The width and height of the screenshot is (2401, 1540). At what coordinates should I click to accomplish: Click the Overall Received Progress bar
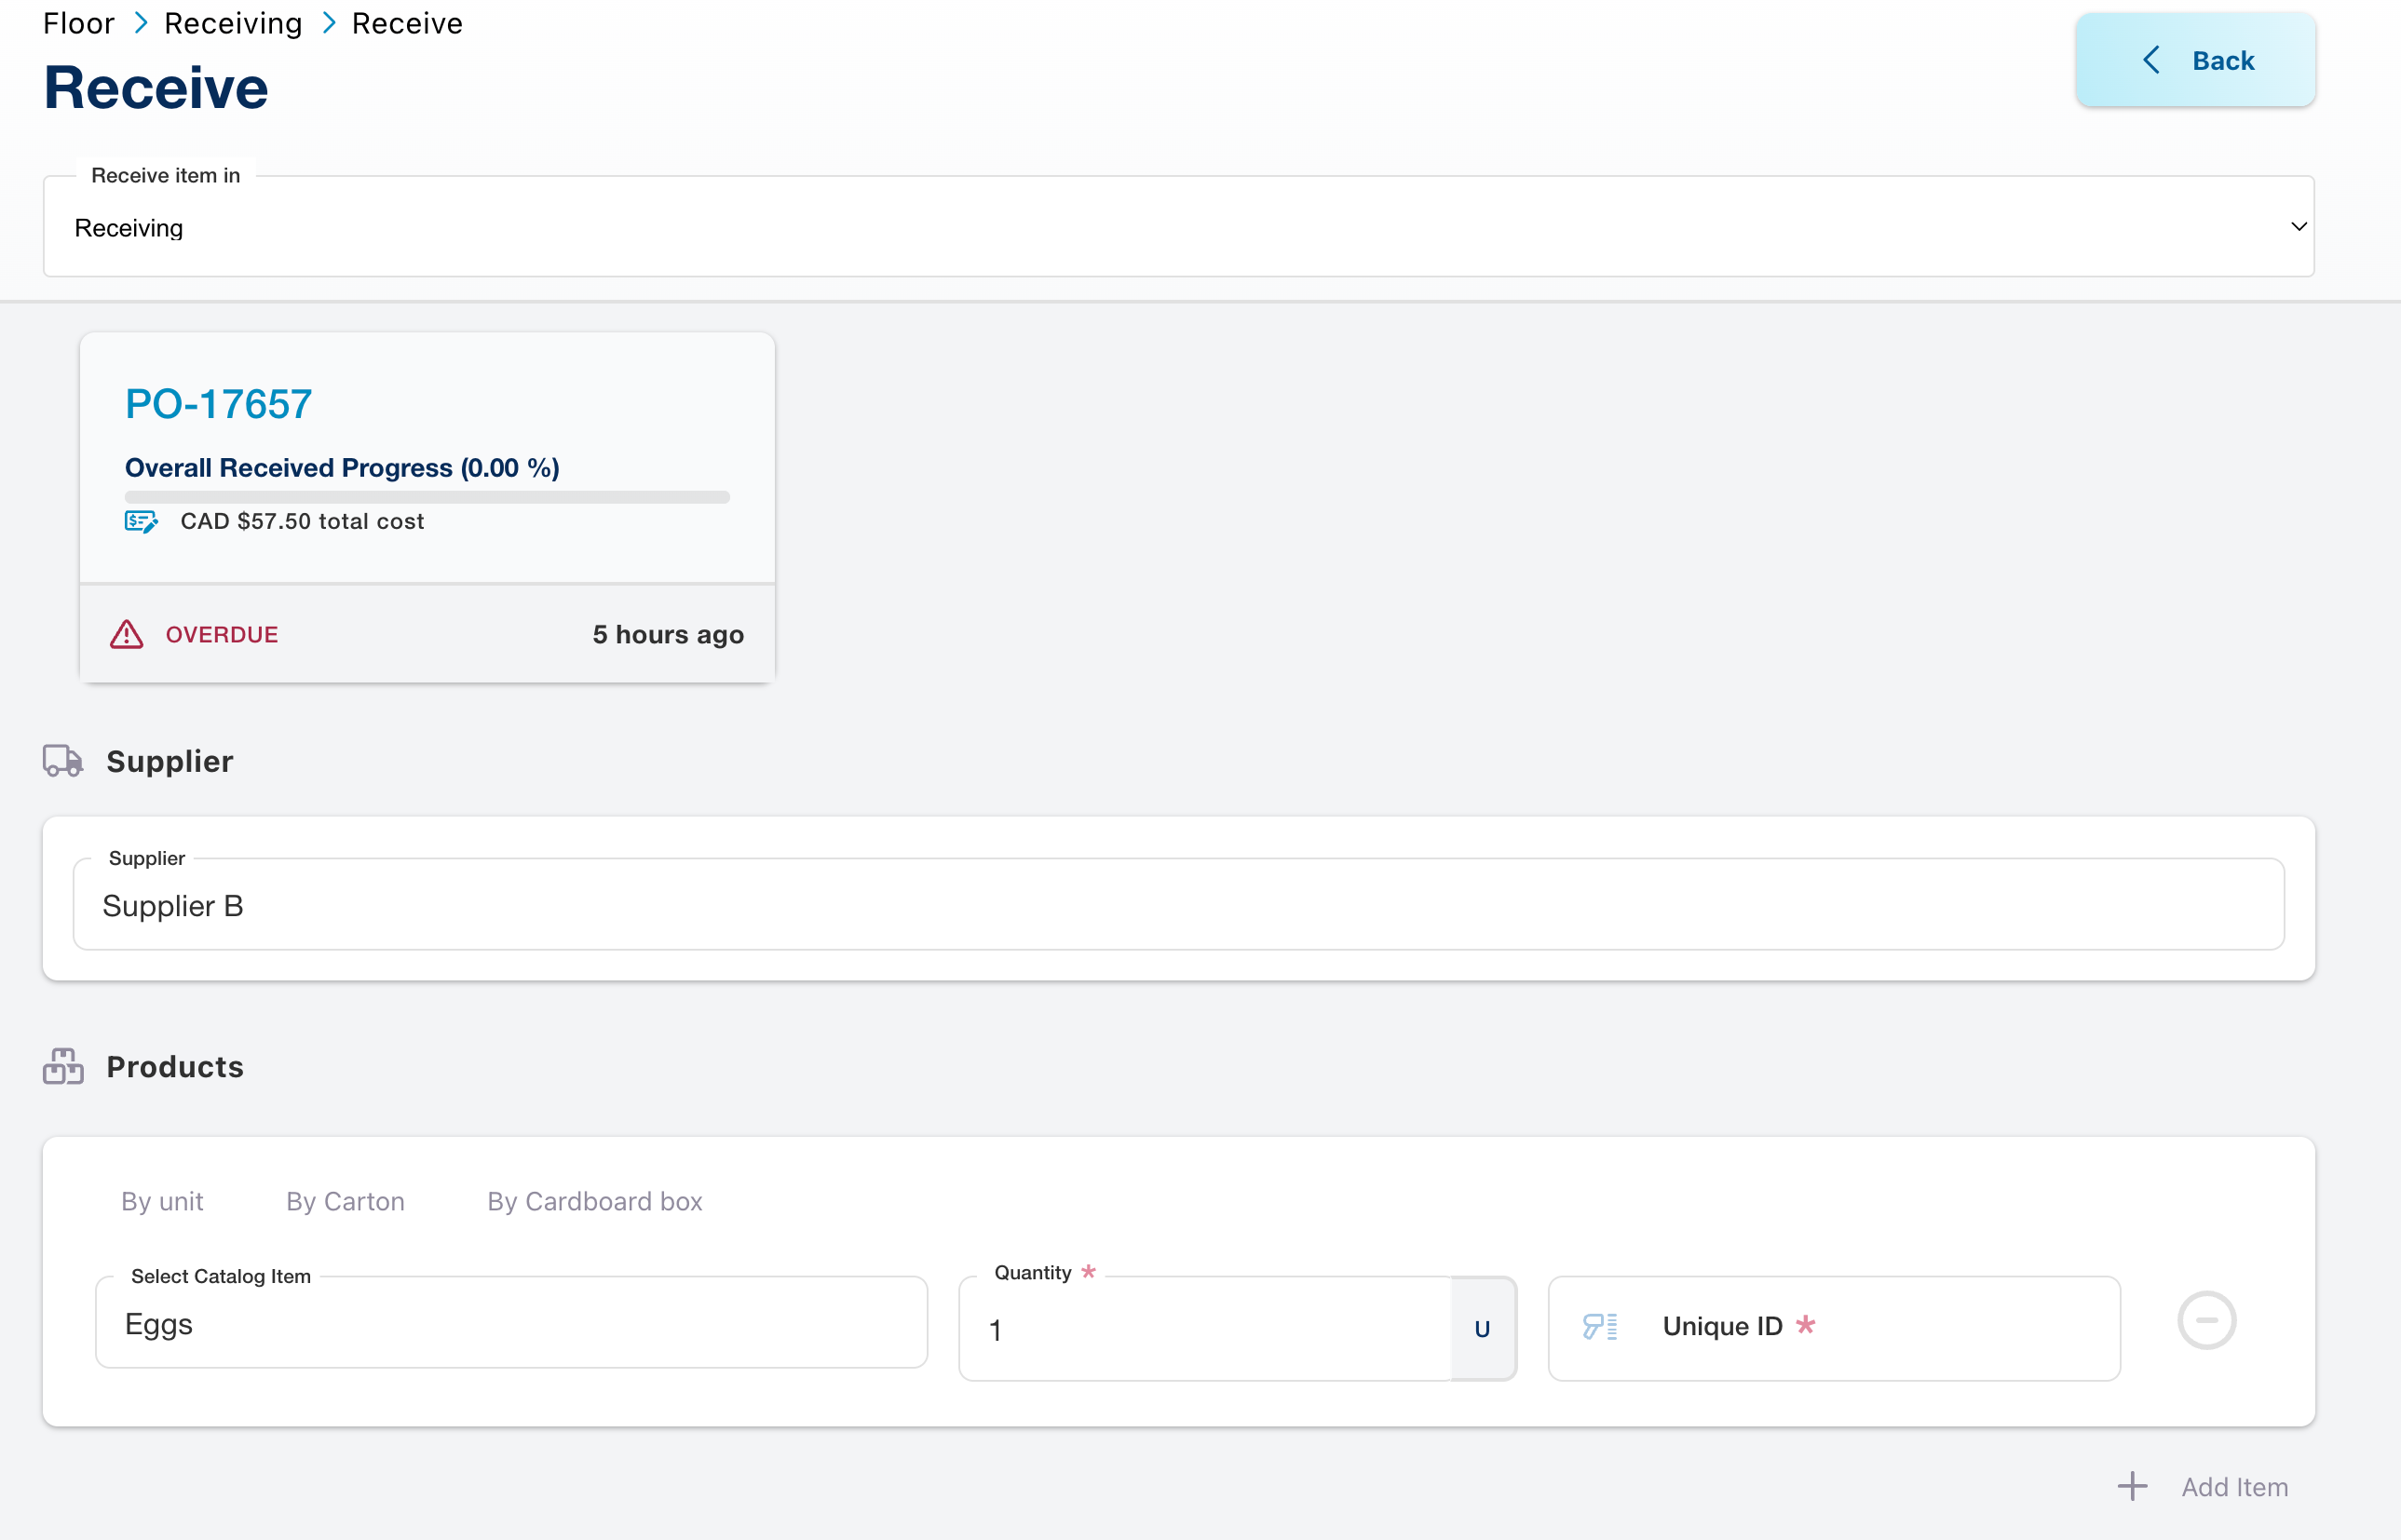pos(427,497)
